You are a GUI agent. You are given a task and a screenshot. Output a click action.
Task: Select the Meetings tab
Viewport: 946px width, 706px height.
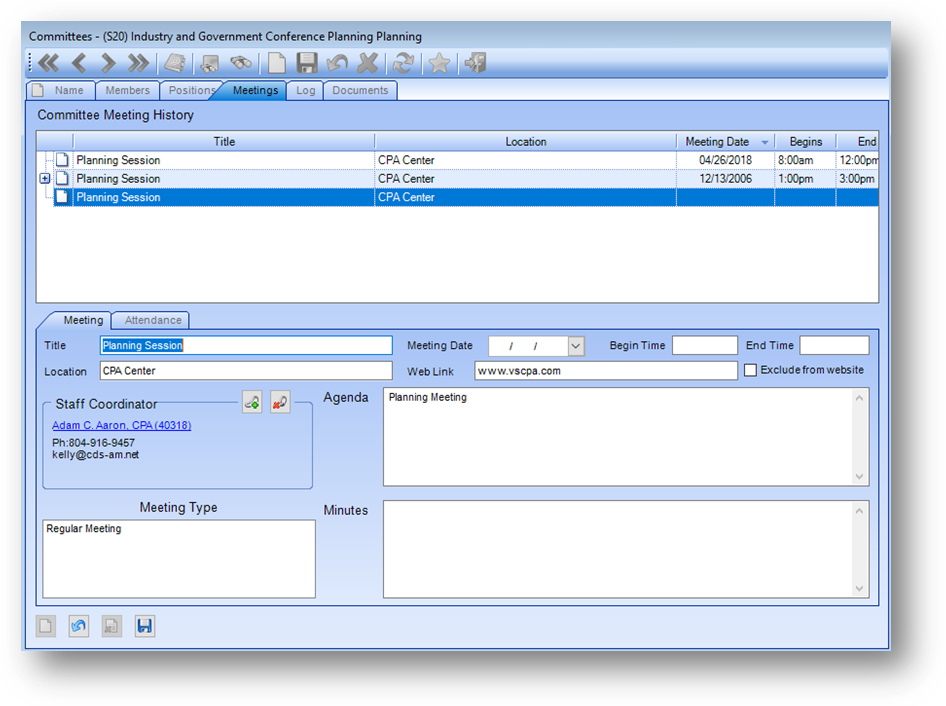[x=255, y=91]
